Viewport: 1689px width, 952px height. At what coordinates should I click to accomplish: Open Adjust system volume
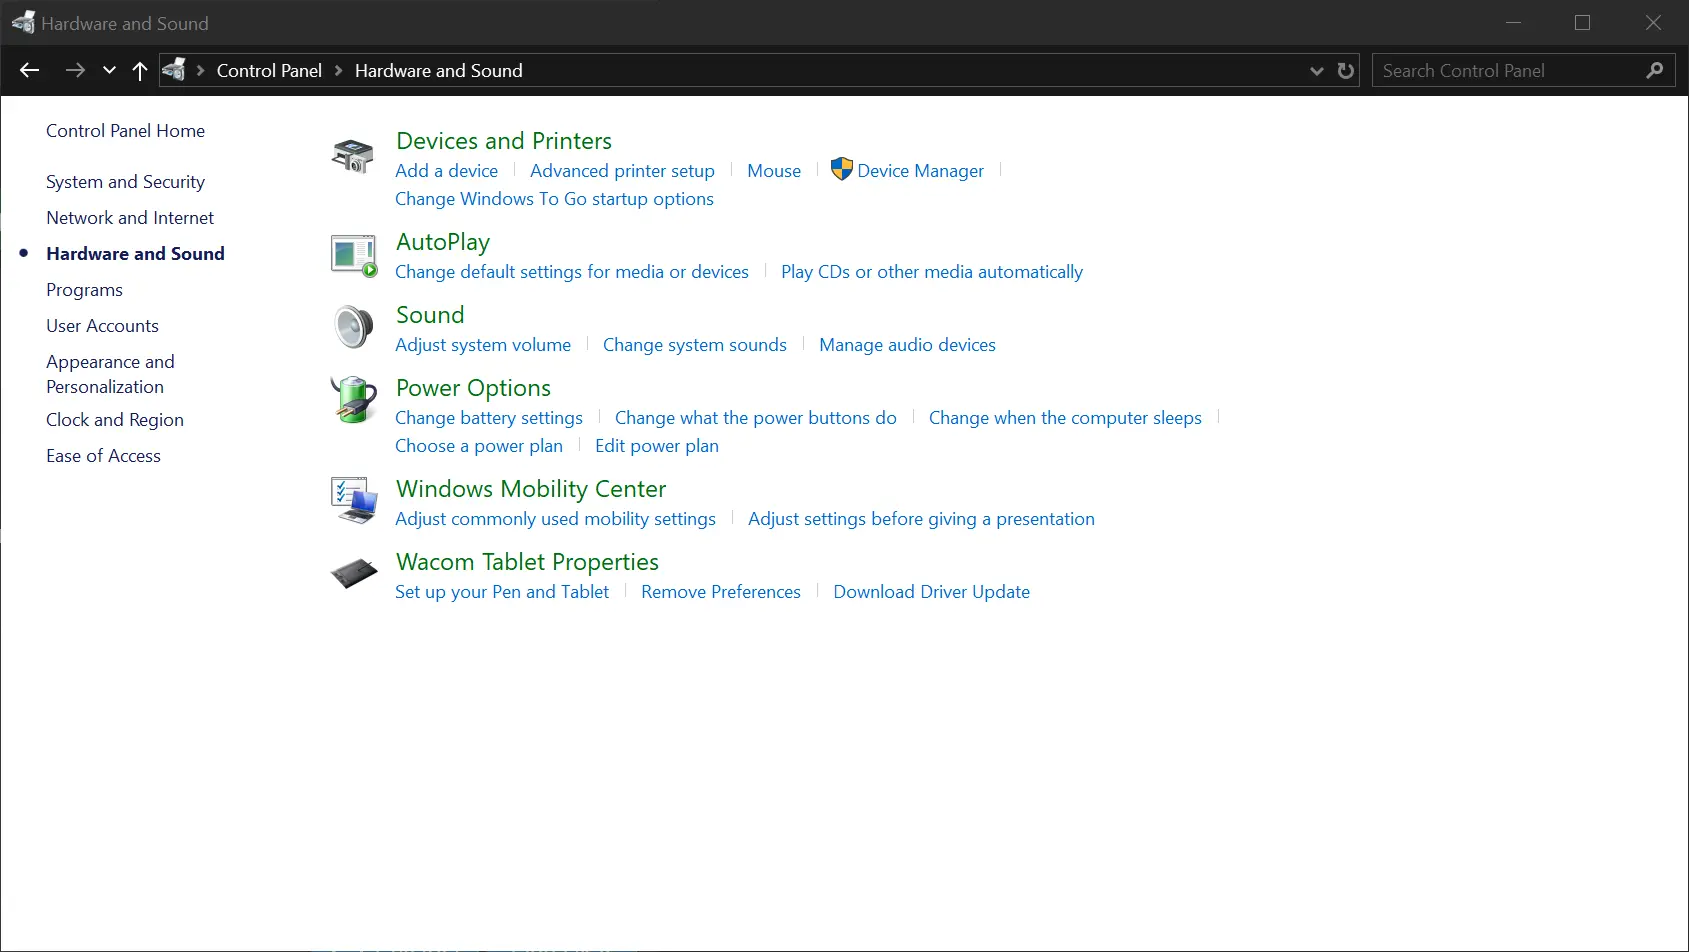click(x=483, y=345)
